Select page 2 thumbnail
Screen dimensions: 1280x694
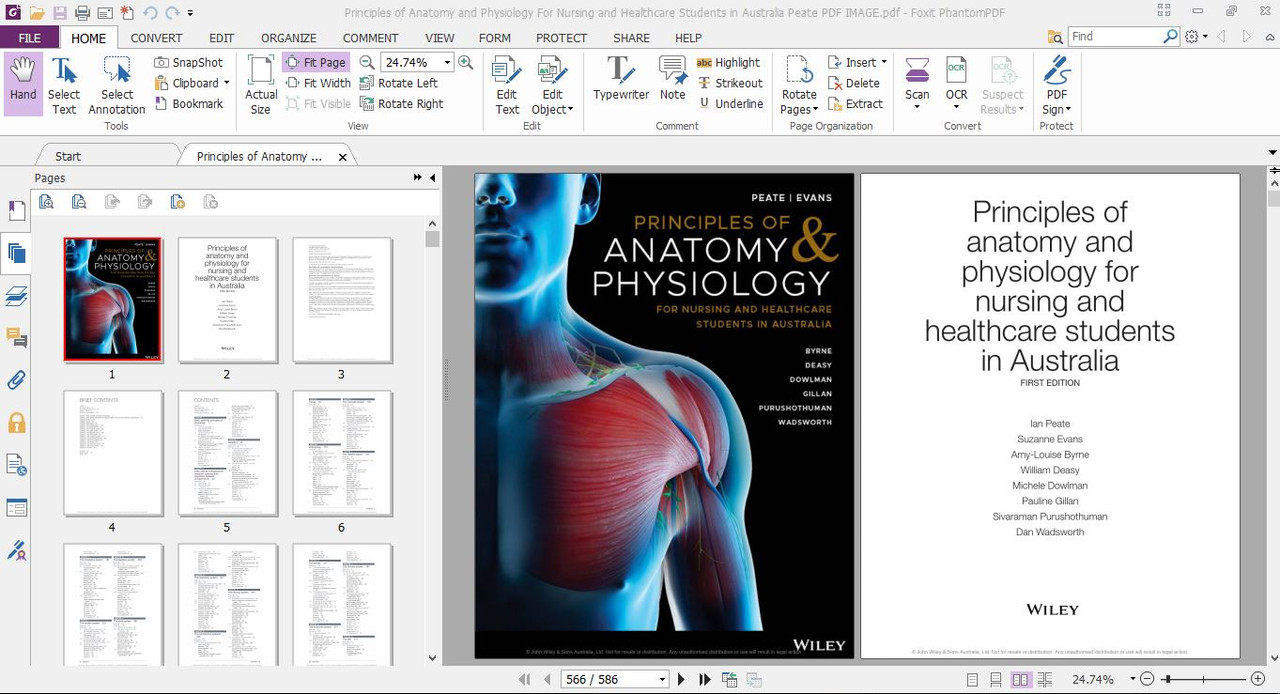click(x=227, y=300)
